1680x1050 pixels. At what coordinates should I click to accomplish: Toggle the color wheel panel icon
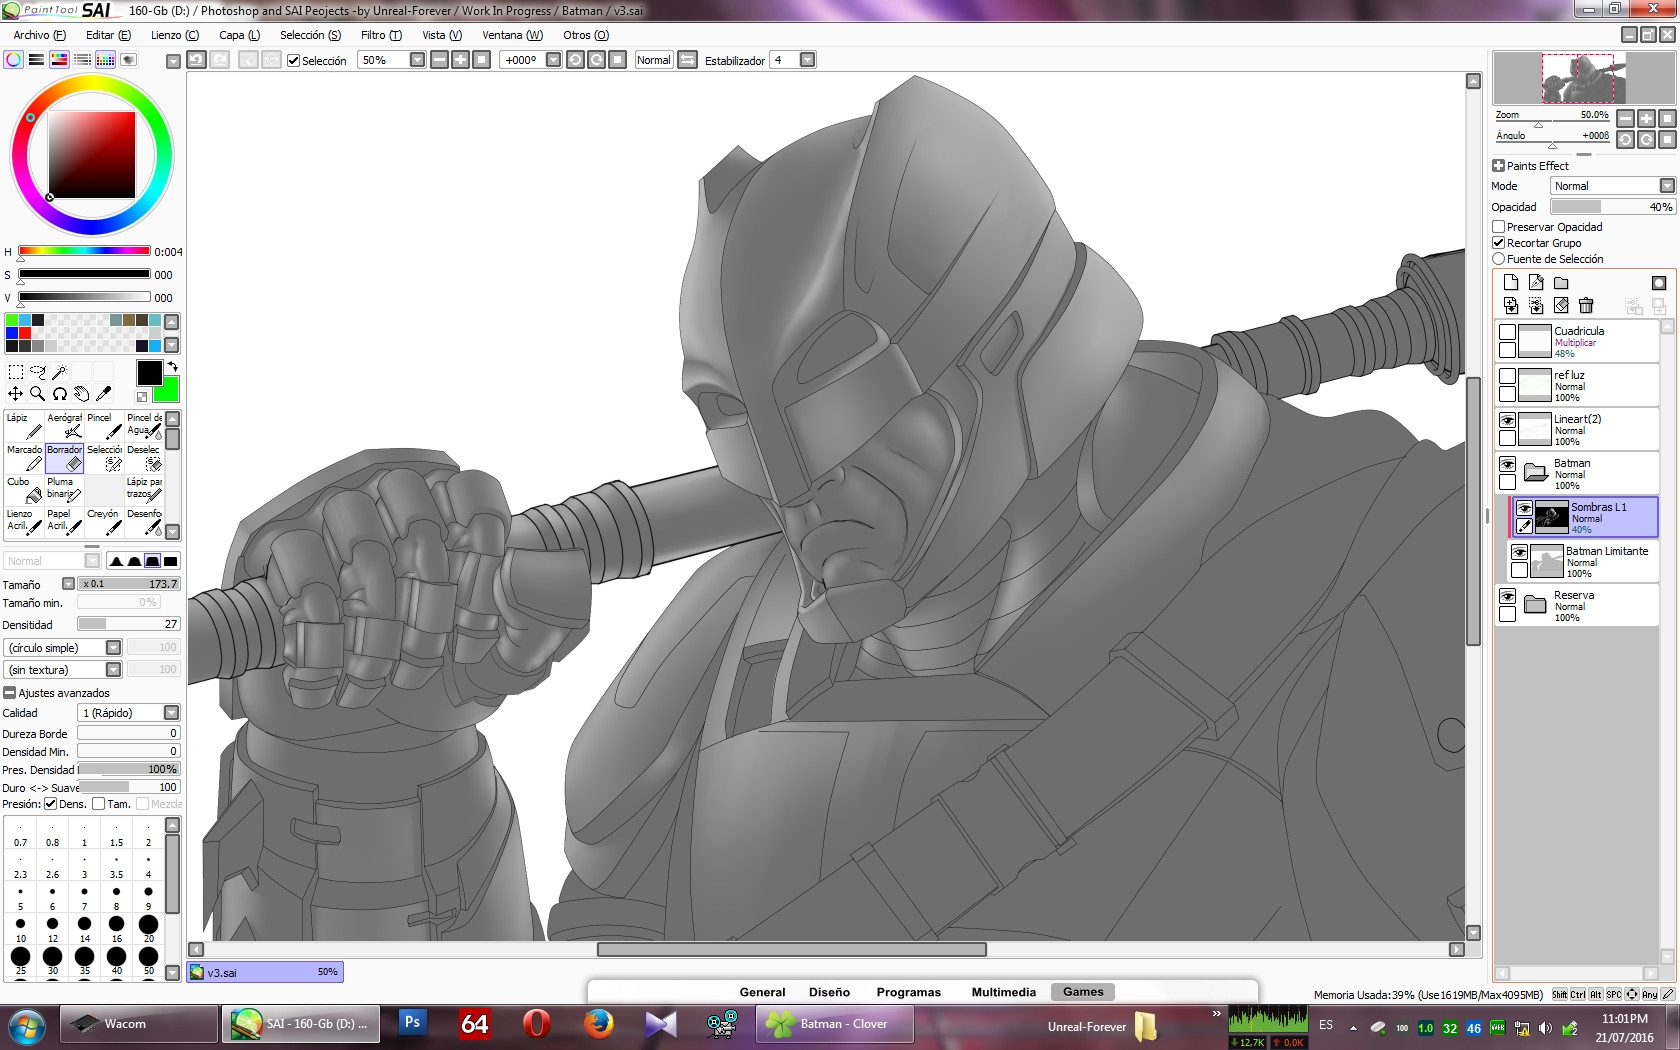tap(13, 60)
